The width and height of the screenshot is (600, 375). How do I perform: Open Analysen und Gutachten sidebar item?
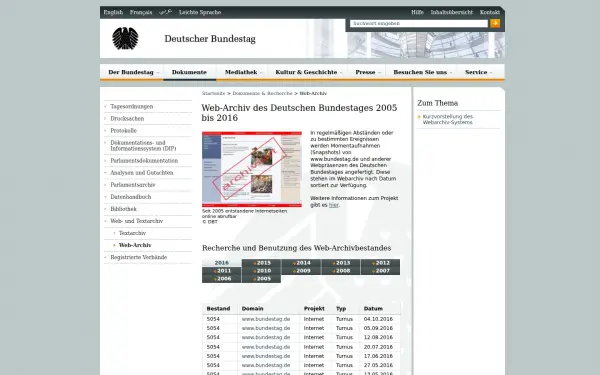point(142,173)
